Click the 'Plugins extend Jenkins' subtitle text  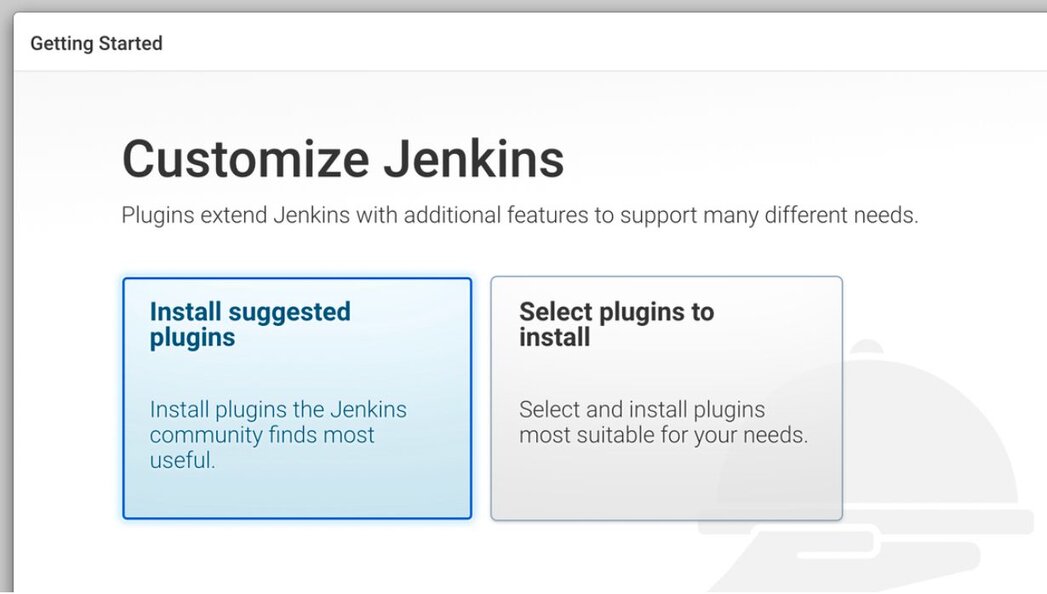click(x=519, y=216)
